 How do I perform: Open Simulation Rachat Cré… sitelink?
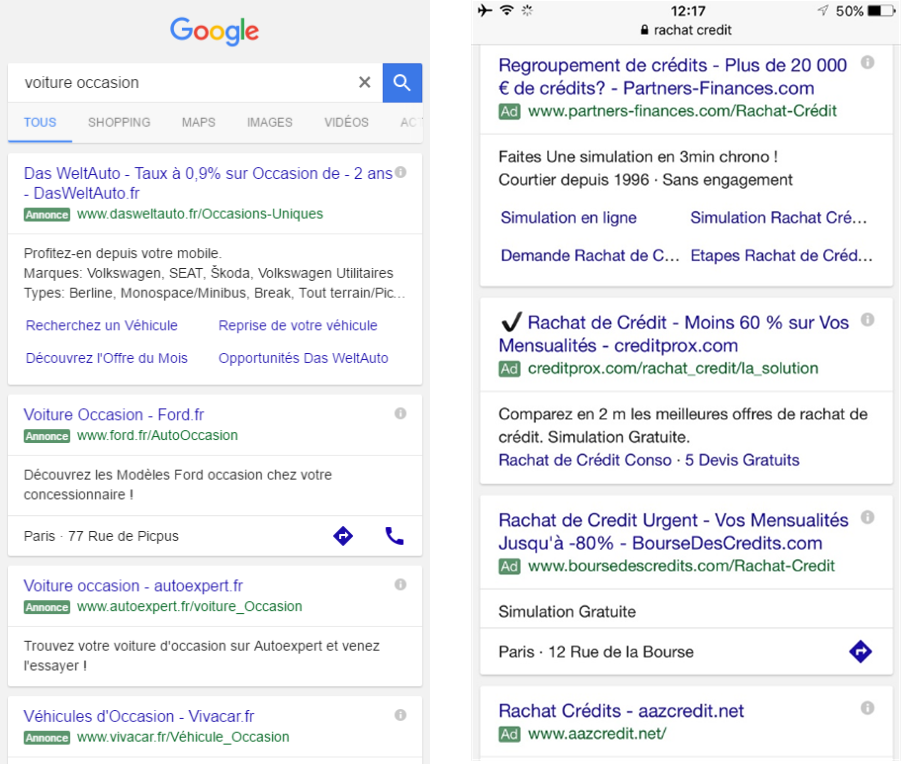tap(779, 218)
